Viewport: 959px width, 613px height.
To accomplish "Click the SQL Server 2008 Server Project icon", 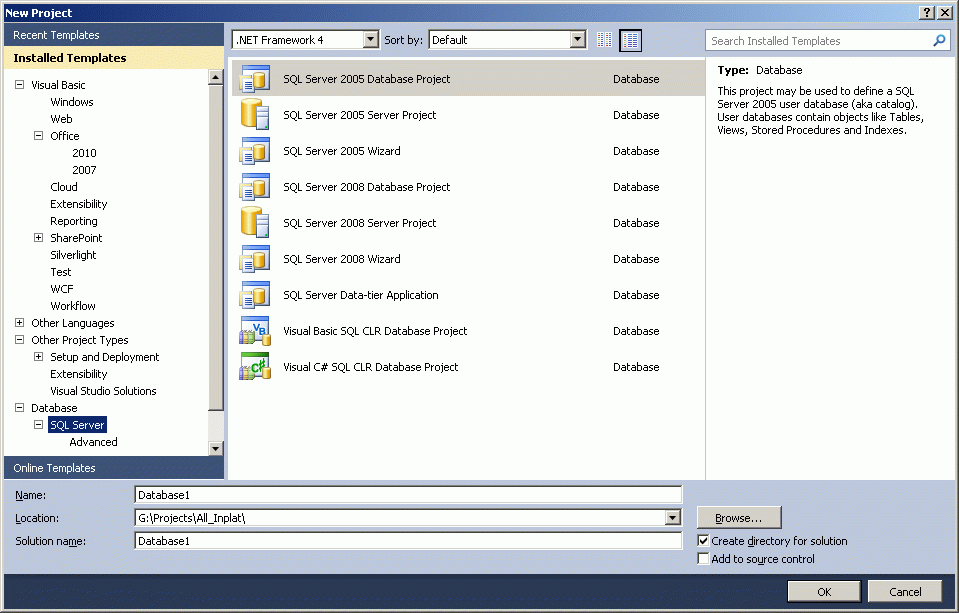I will point(255,223).
